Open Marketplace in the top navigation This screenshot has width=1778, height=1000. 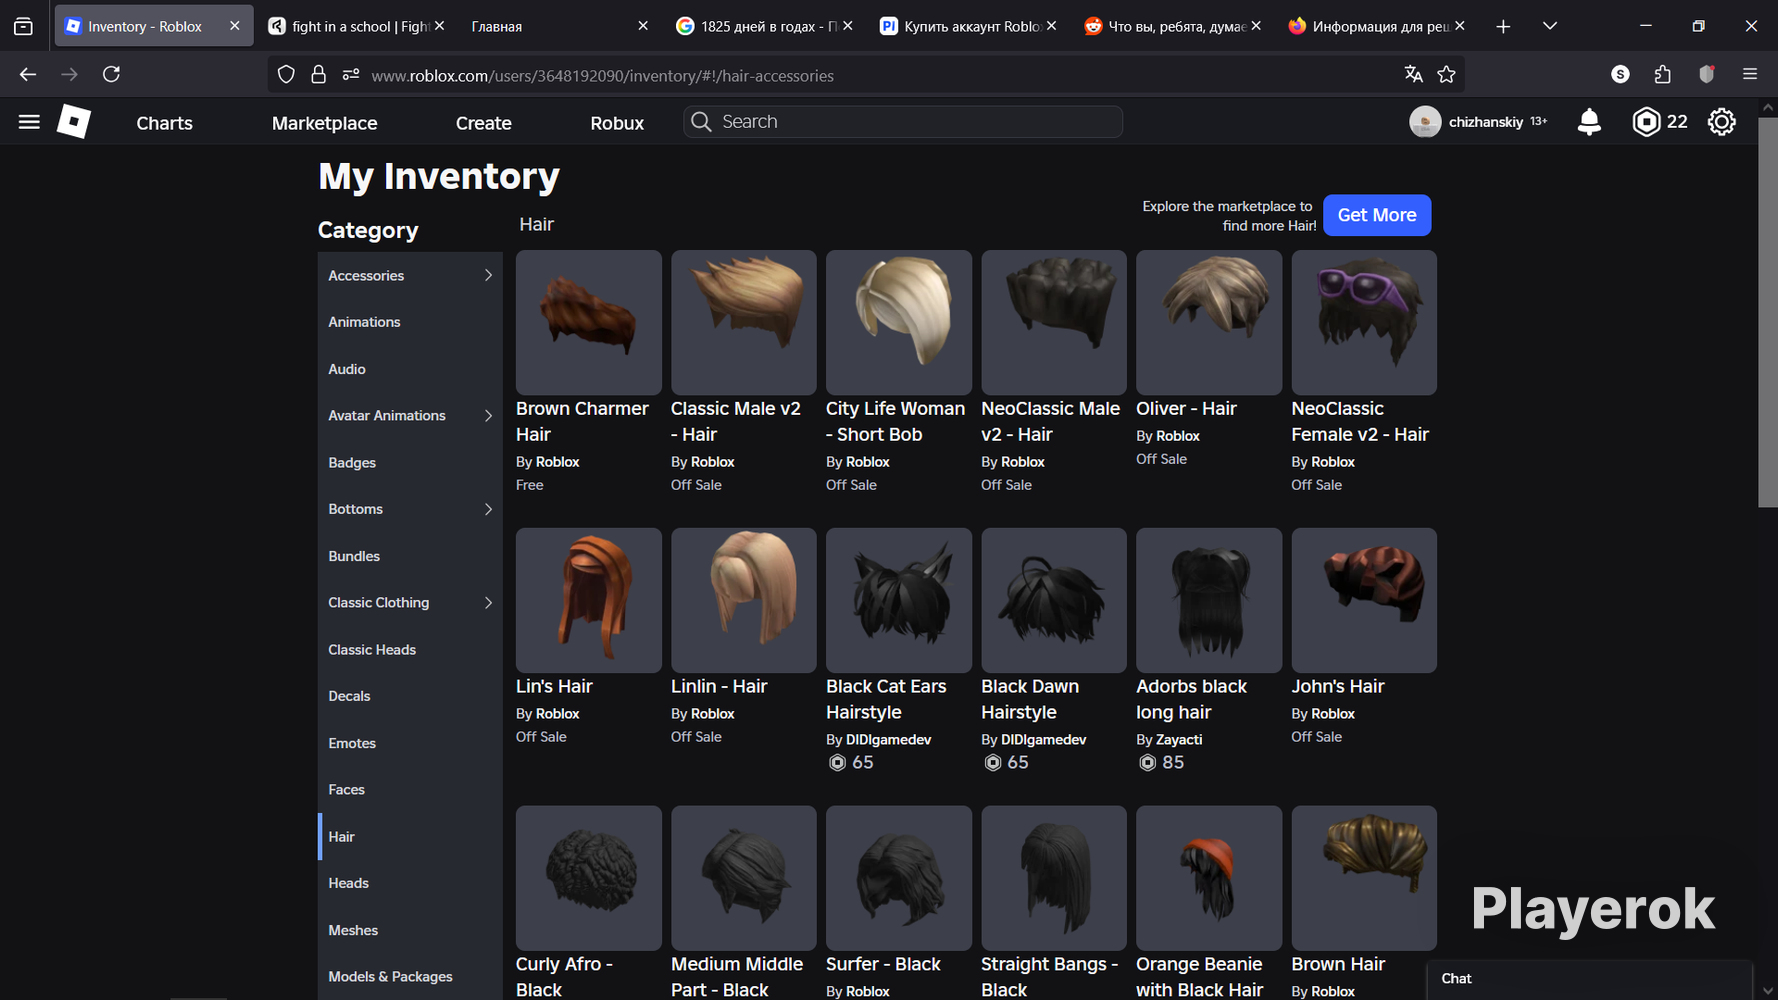point(325,123)
